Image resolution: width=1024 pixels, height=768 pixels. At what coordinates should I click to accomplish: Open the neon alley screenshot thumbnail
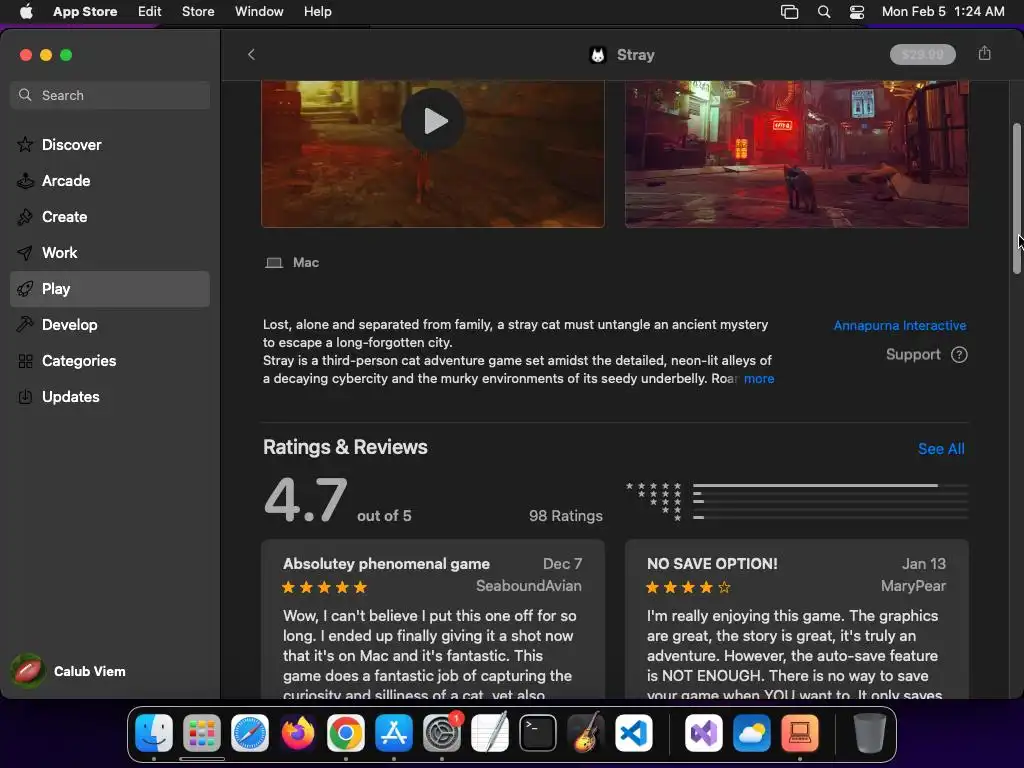point(797,154)
